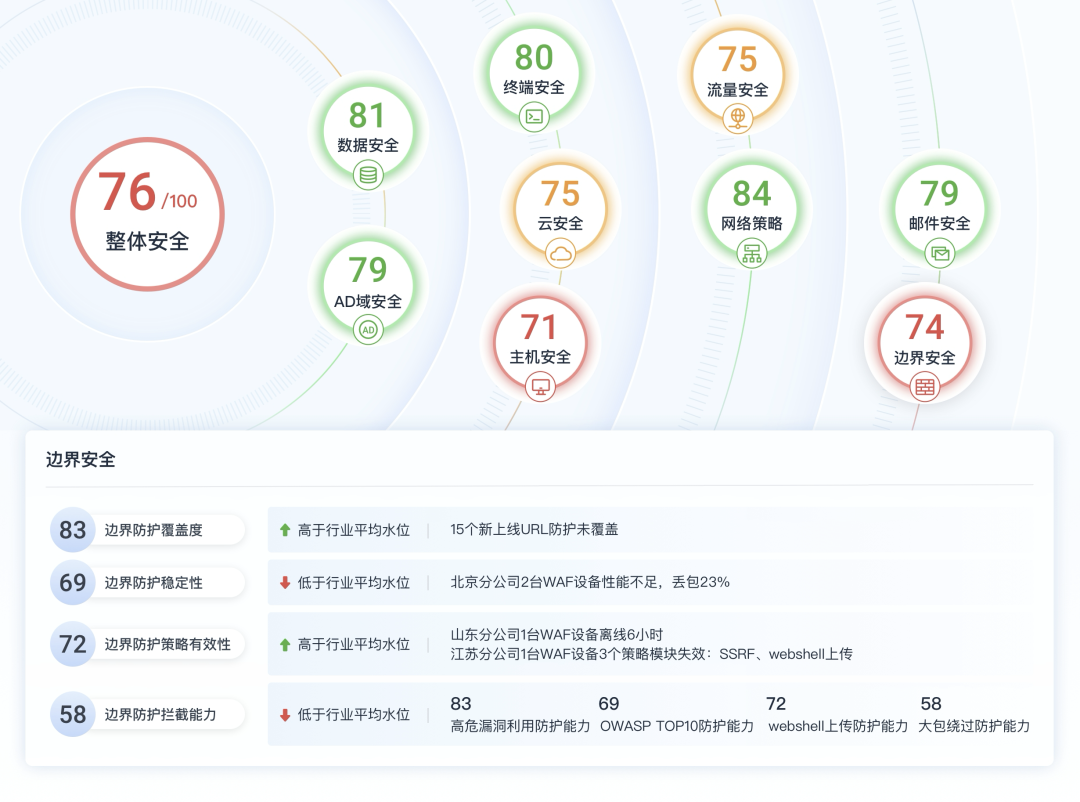This screenshot has height=802, width=1080.
Task: Select the 邮件安全 79 score bubble
Action: (940, 209)
